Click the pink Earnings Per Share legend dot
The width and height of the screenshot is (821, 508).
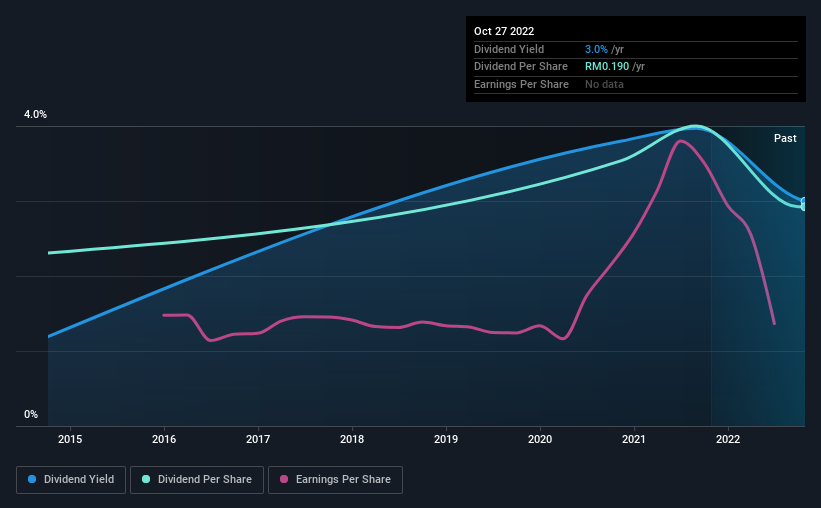point(284,480)
